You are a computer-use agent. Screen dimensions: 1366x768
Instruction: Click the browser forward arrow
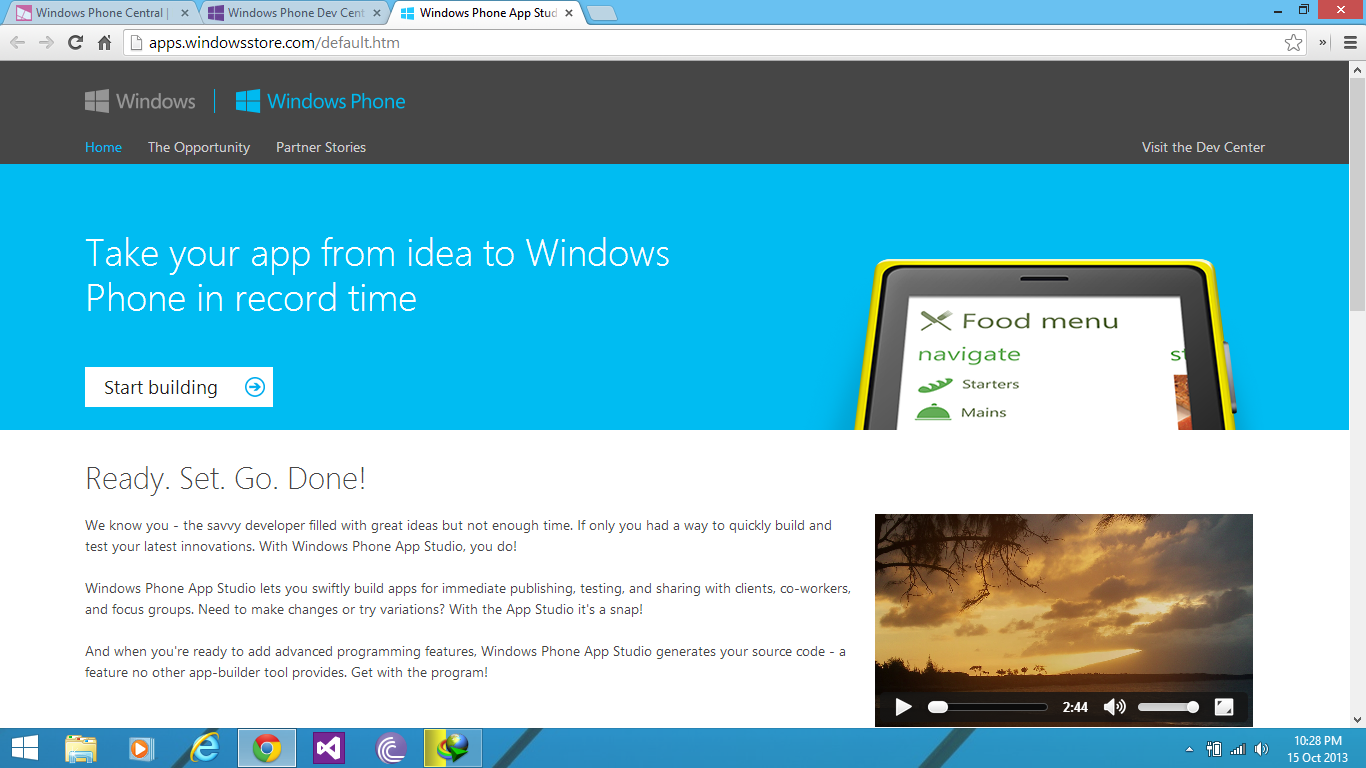point(46,43)
